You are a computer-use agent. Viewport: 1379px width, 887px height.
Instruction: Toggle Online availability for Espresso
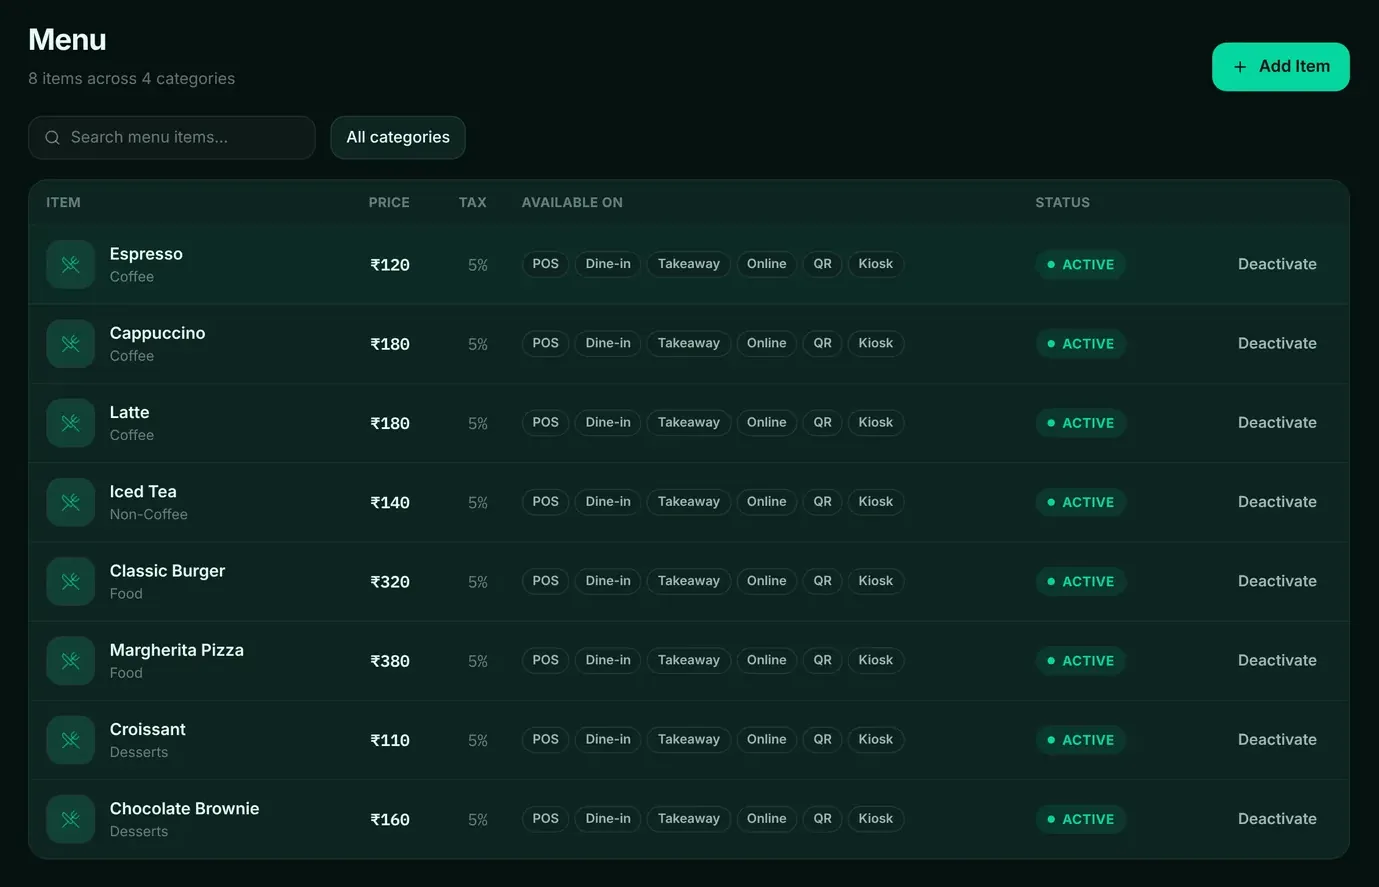767,264
